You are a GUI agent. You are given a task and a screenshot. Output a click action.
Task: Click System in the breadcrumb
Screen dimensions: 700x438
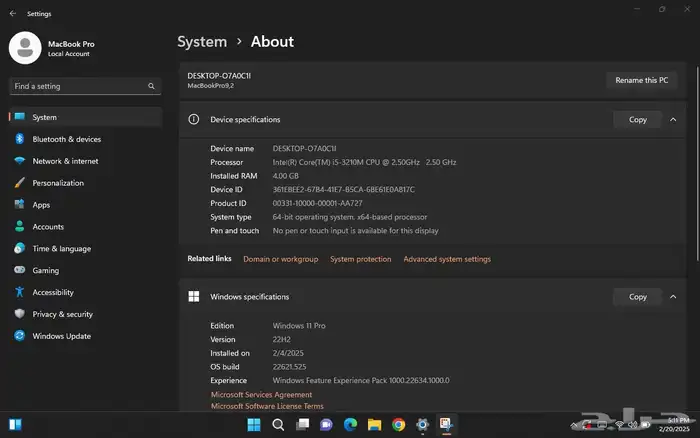point(202,42)
